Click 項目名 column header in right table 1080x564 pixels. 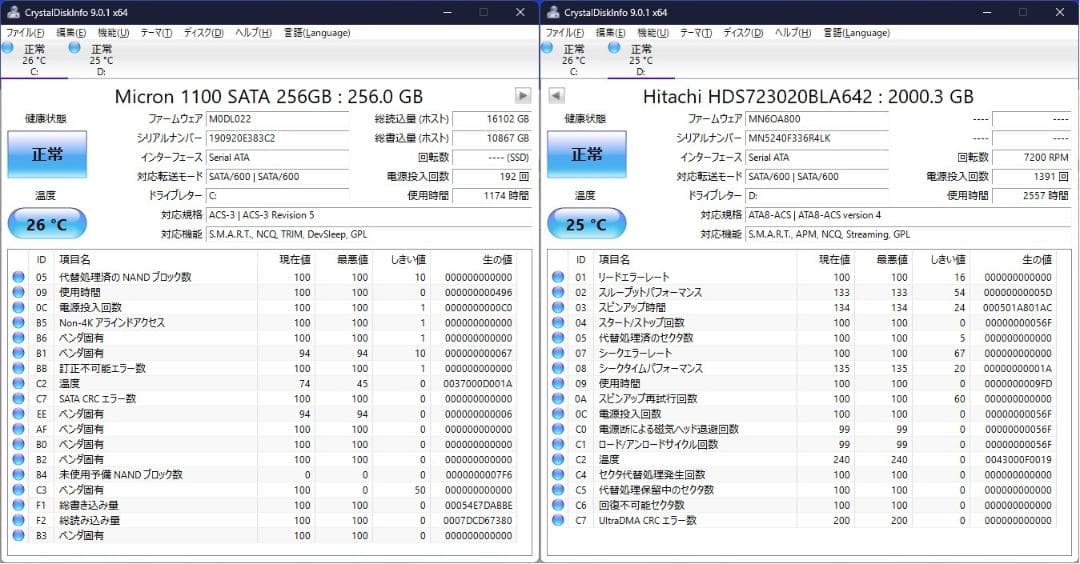pyautogui.click(x=696, y=260)
